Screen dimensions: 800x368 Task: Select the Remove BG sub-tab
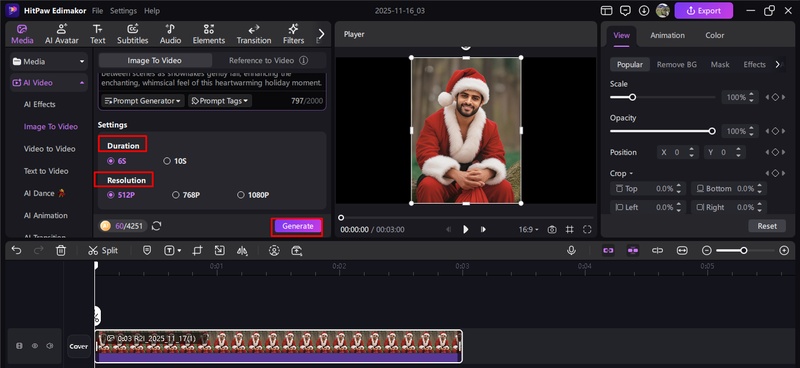pyautogui.click(x=677, y=64)
